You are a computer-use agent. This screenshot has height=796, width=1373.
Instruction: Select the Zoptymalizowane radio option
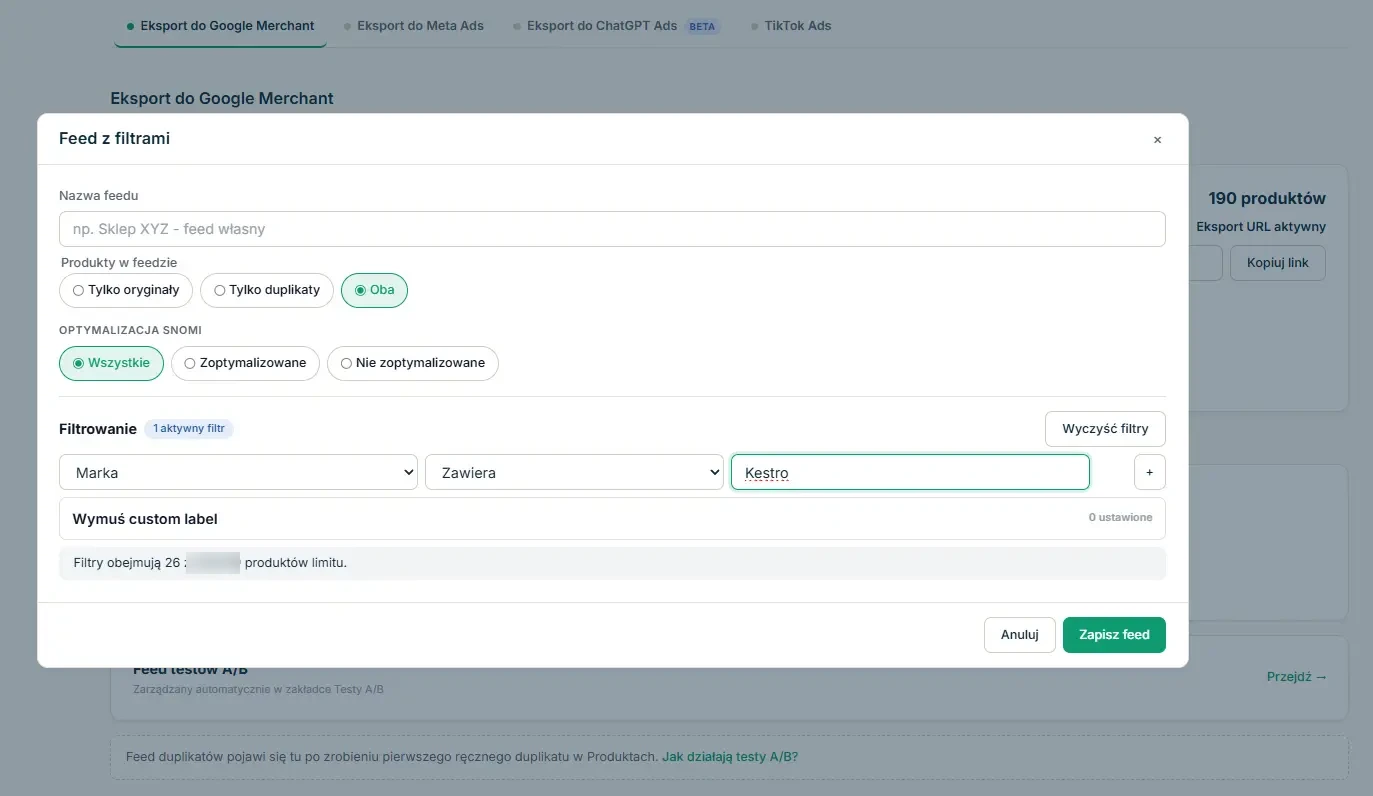pyautogui.click(x=245, y=363)
